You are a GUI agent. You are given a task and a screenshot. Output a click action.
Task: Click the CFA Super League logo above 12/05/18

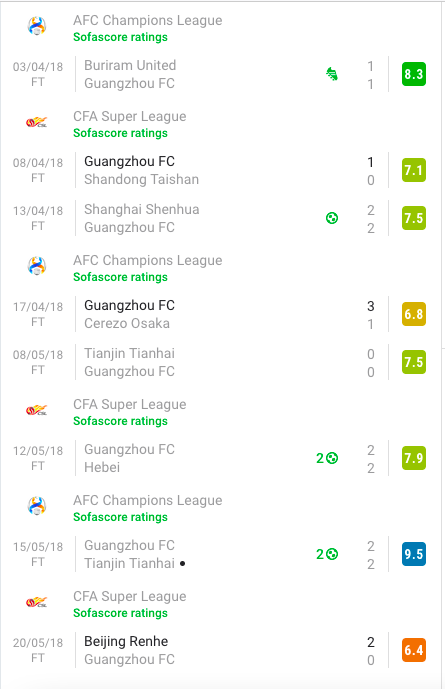37,410
